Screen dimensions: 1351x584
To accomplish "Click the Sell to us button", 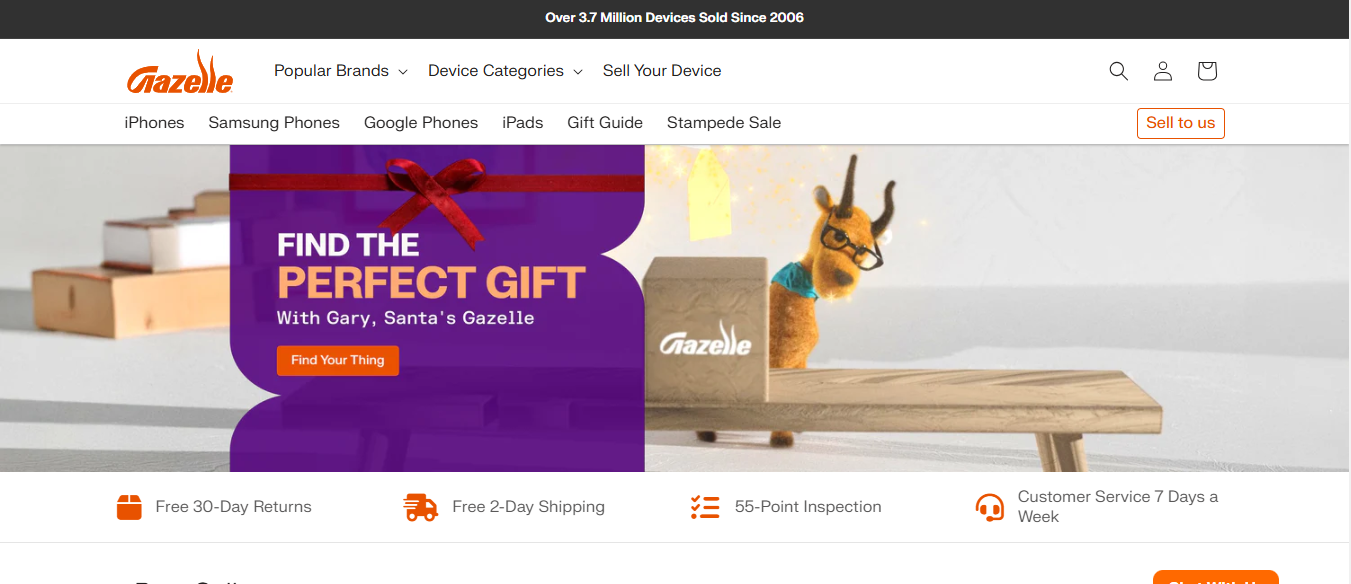I will (1180, 123).
